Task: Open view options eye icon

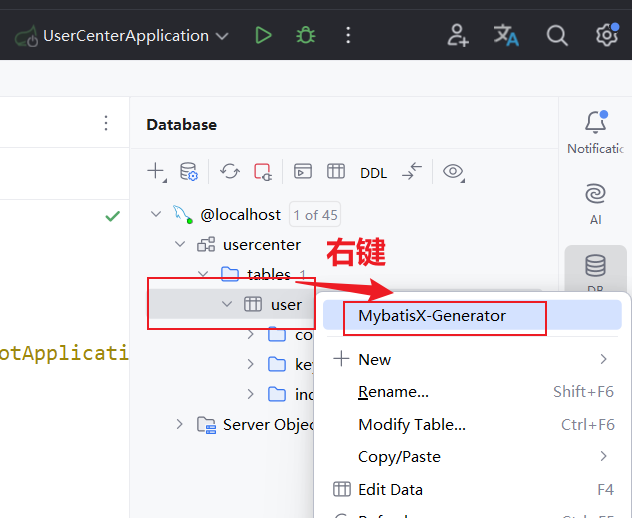Action: (453, 172)
